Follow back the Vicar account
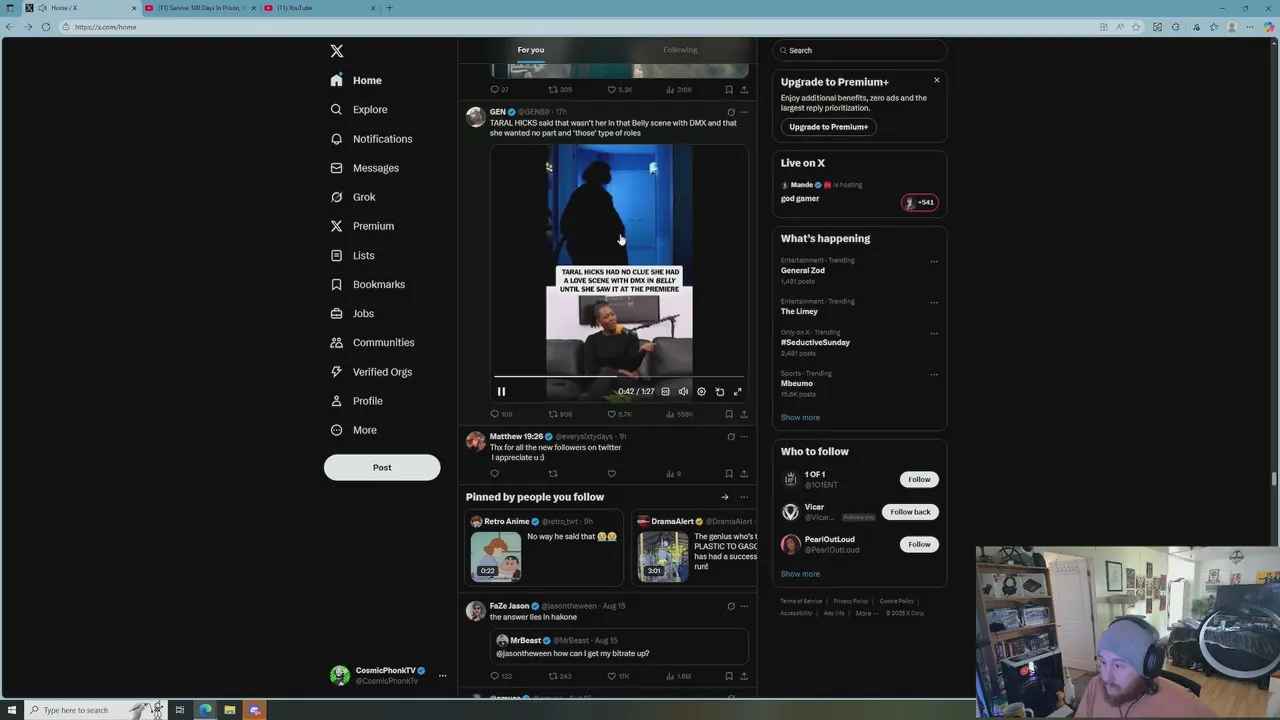This screenshot has height=720, width=1280. 910,512
